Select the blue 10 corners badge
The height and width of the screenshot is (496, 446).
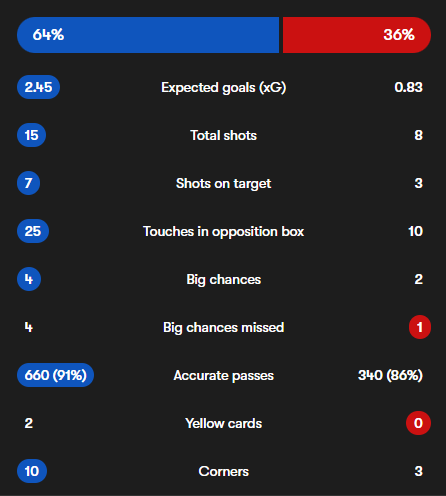(x=32, y=471)
